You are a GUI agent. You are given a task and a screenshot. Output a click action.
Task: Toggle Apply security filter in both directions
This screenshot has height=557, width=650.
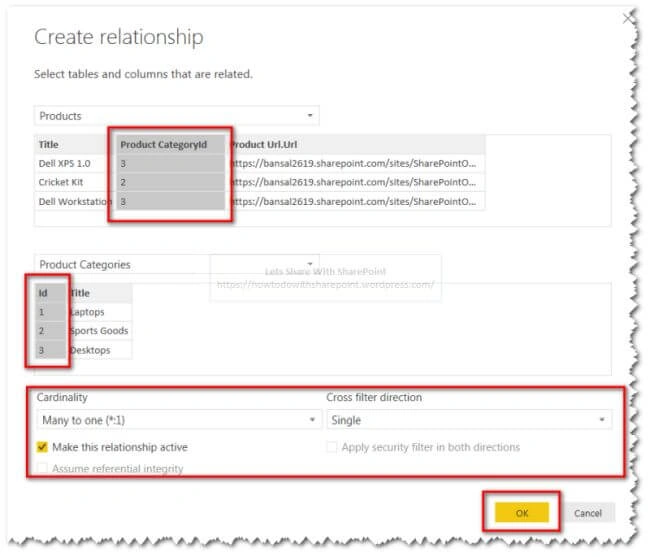pos(332,447)
